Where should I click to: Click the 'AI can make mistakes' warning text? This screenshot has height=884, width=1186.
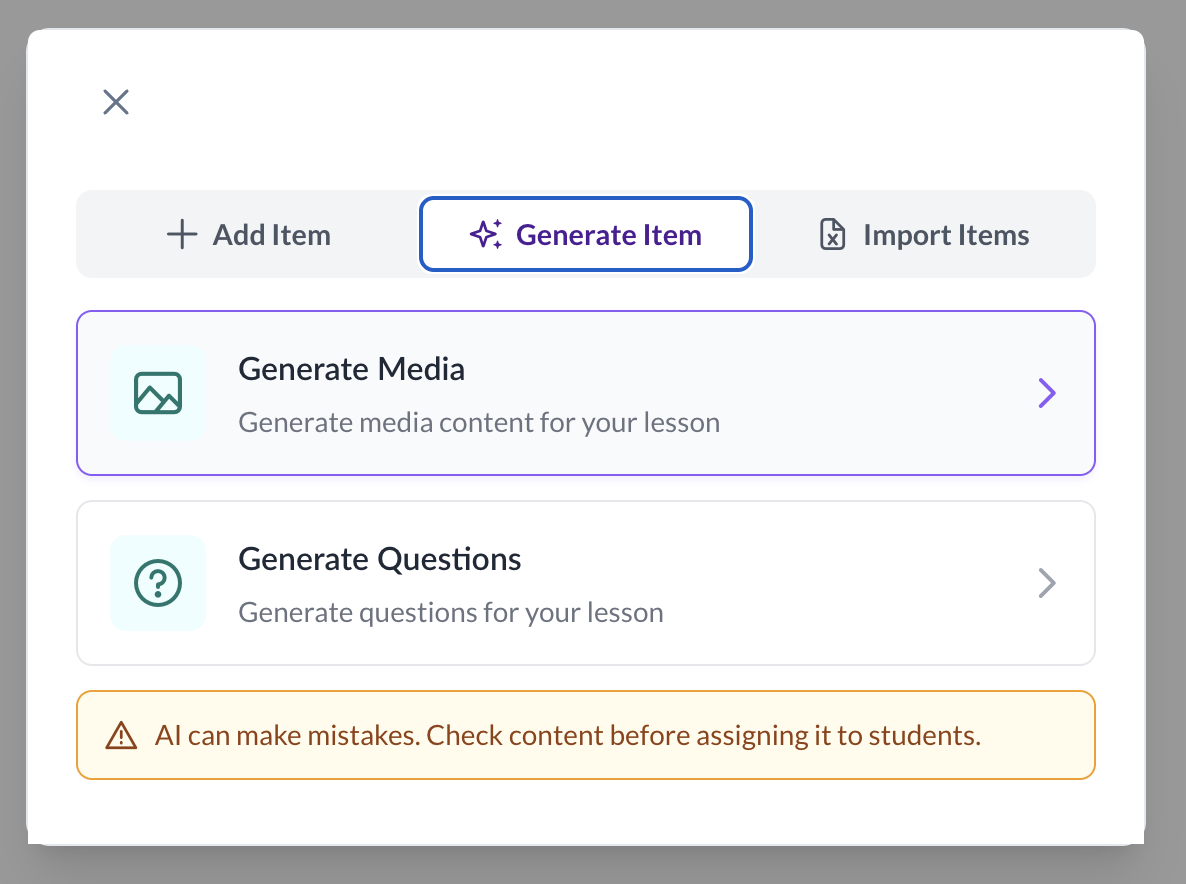[x=568, y=736]
